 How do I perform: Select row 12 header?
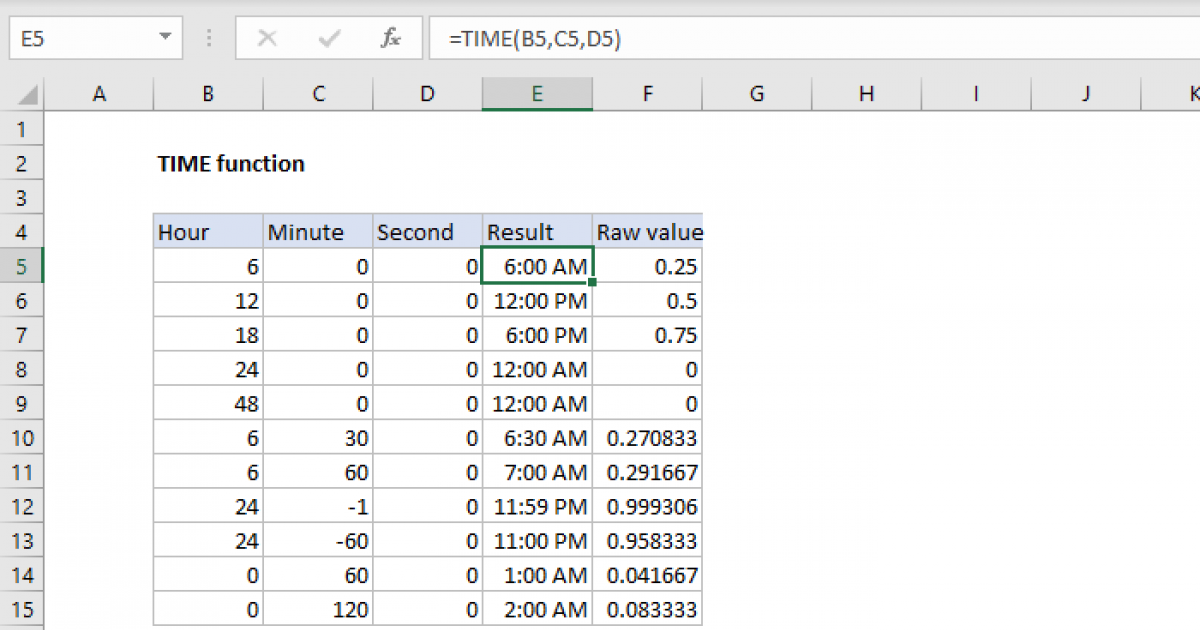22,506
